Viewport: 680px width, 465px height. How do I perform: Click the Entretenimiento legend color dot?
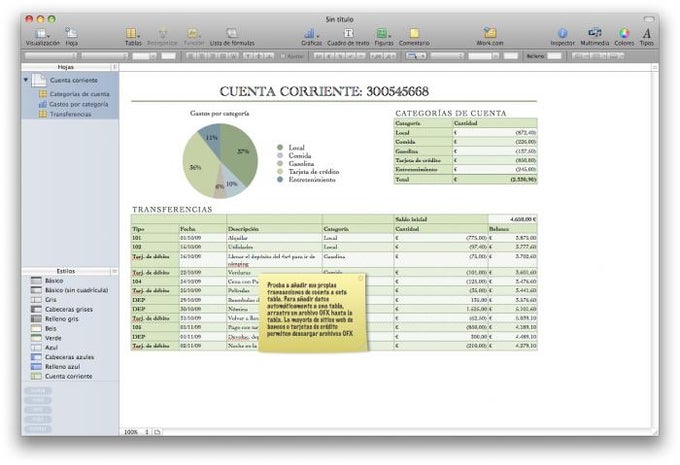coord(280,179)
